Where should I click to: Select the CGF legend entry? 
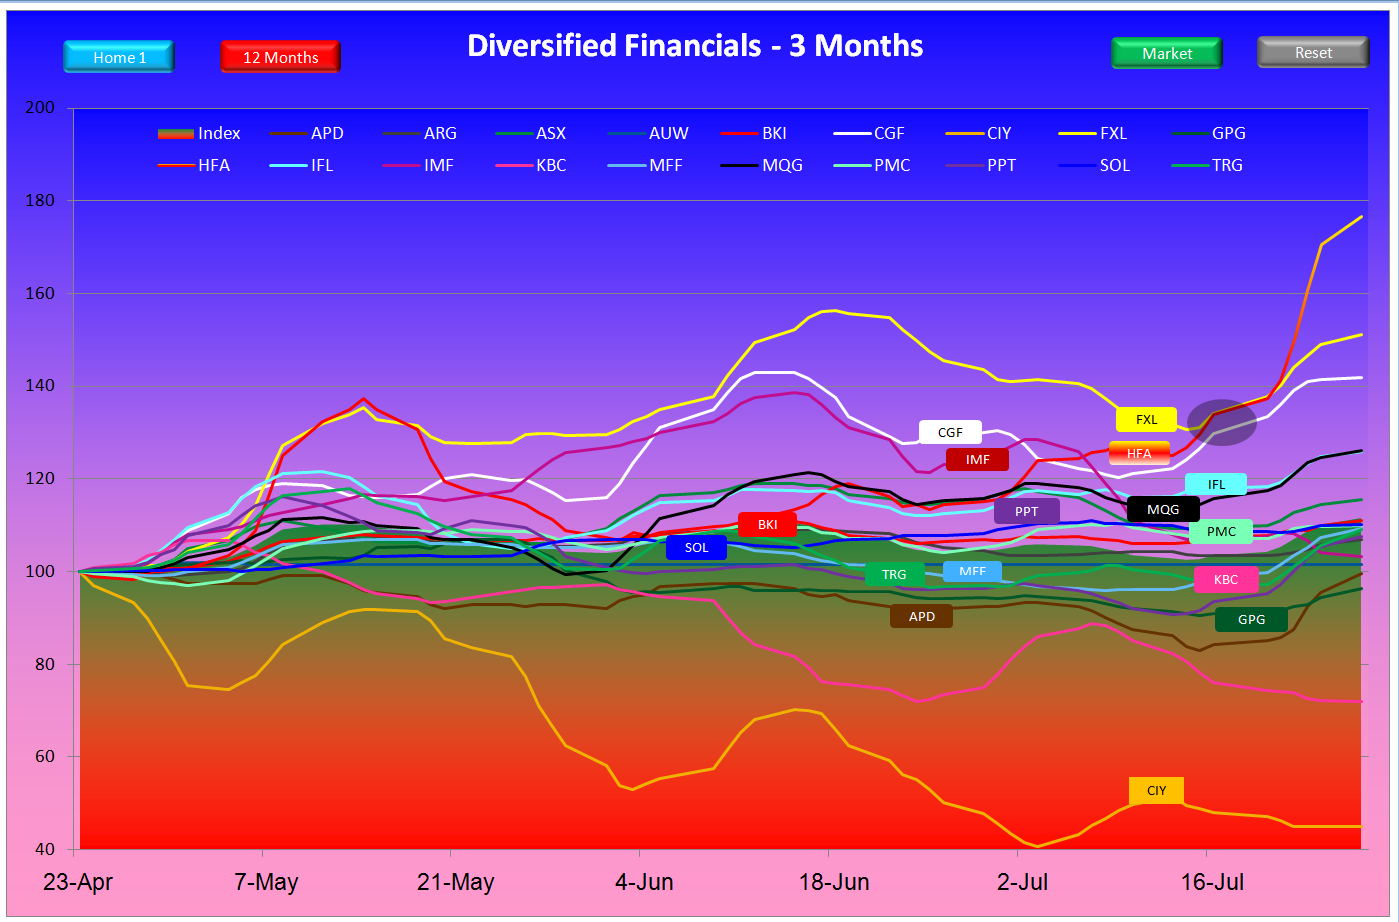(870, 133)
